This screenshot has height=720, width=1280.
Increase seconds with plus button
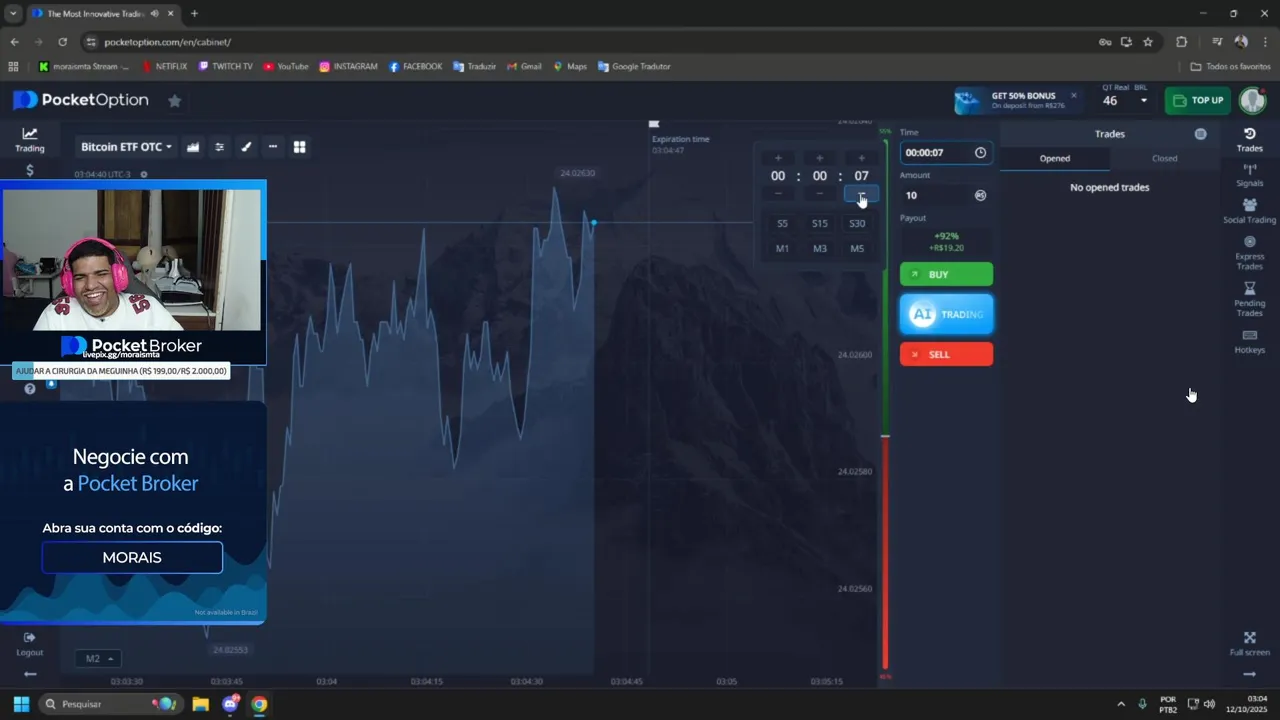(x=861, y=158)
